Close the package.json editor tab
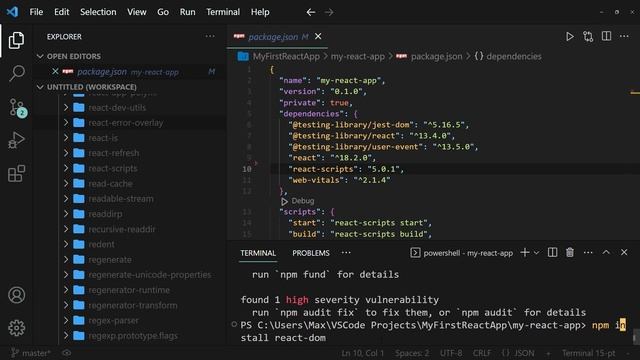 pos(318,36)
